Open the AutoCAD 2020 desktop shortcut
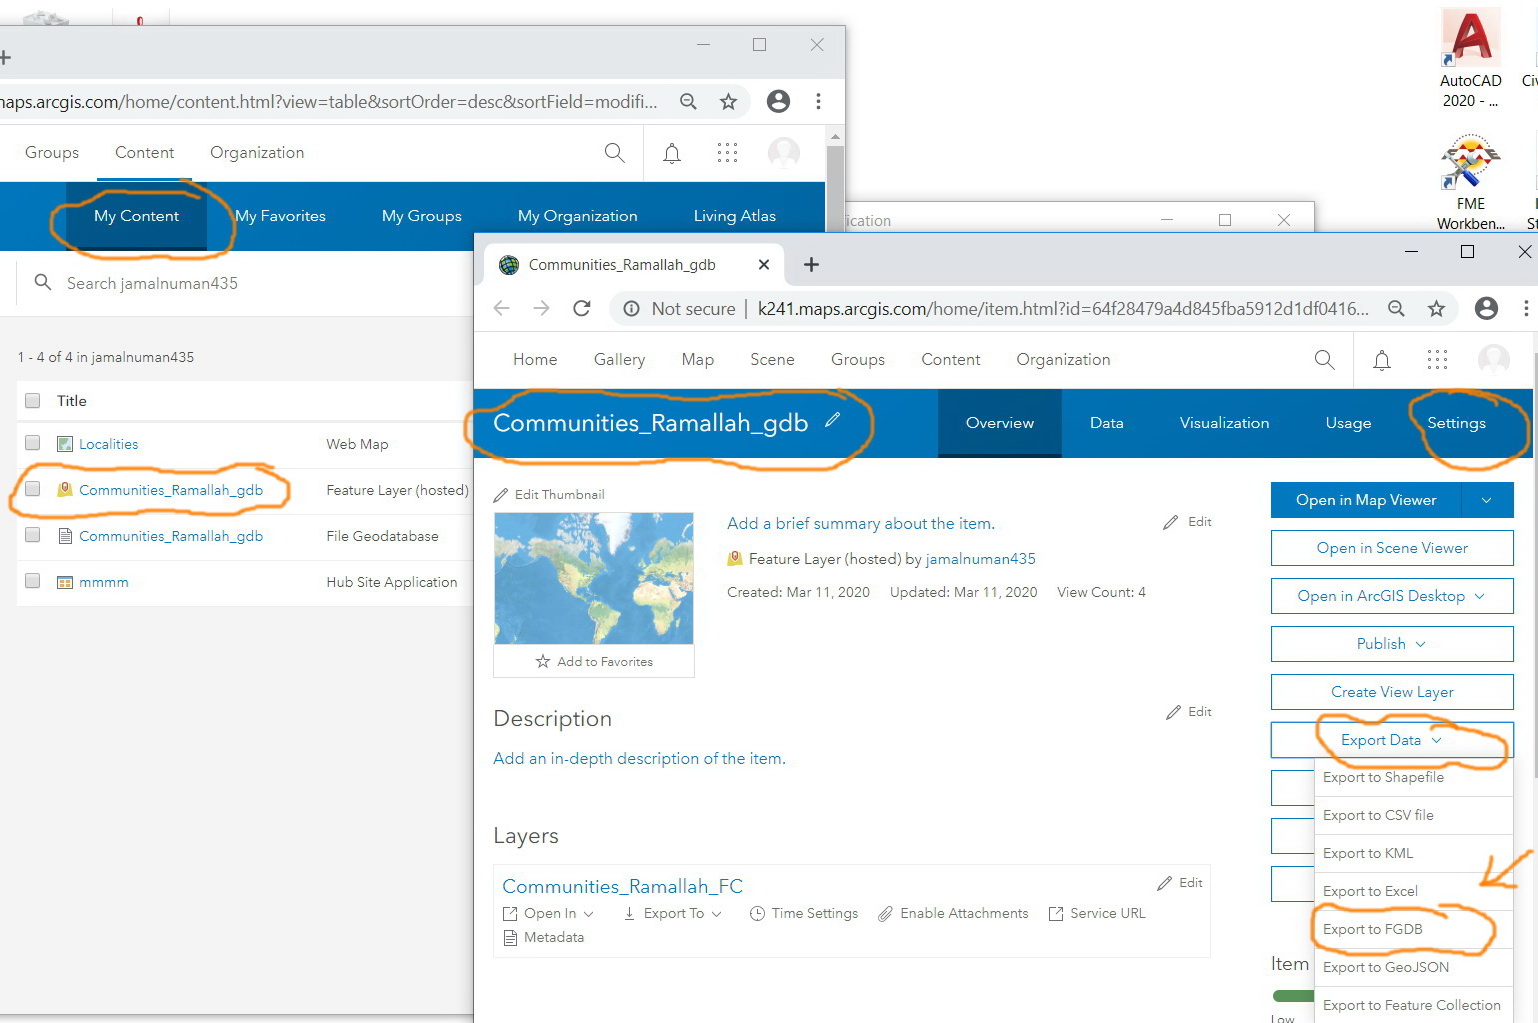The image size is (1538, 1023). coord(1471,58)
